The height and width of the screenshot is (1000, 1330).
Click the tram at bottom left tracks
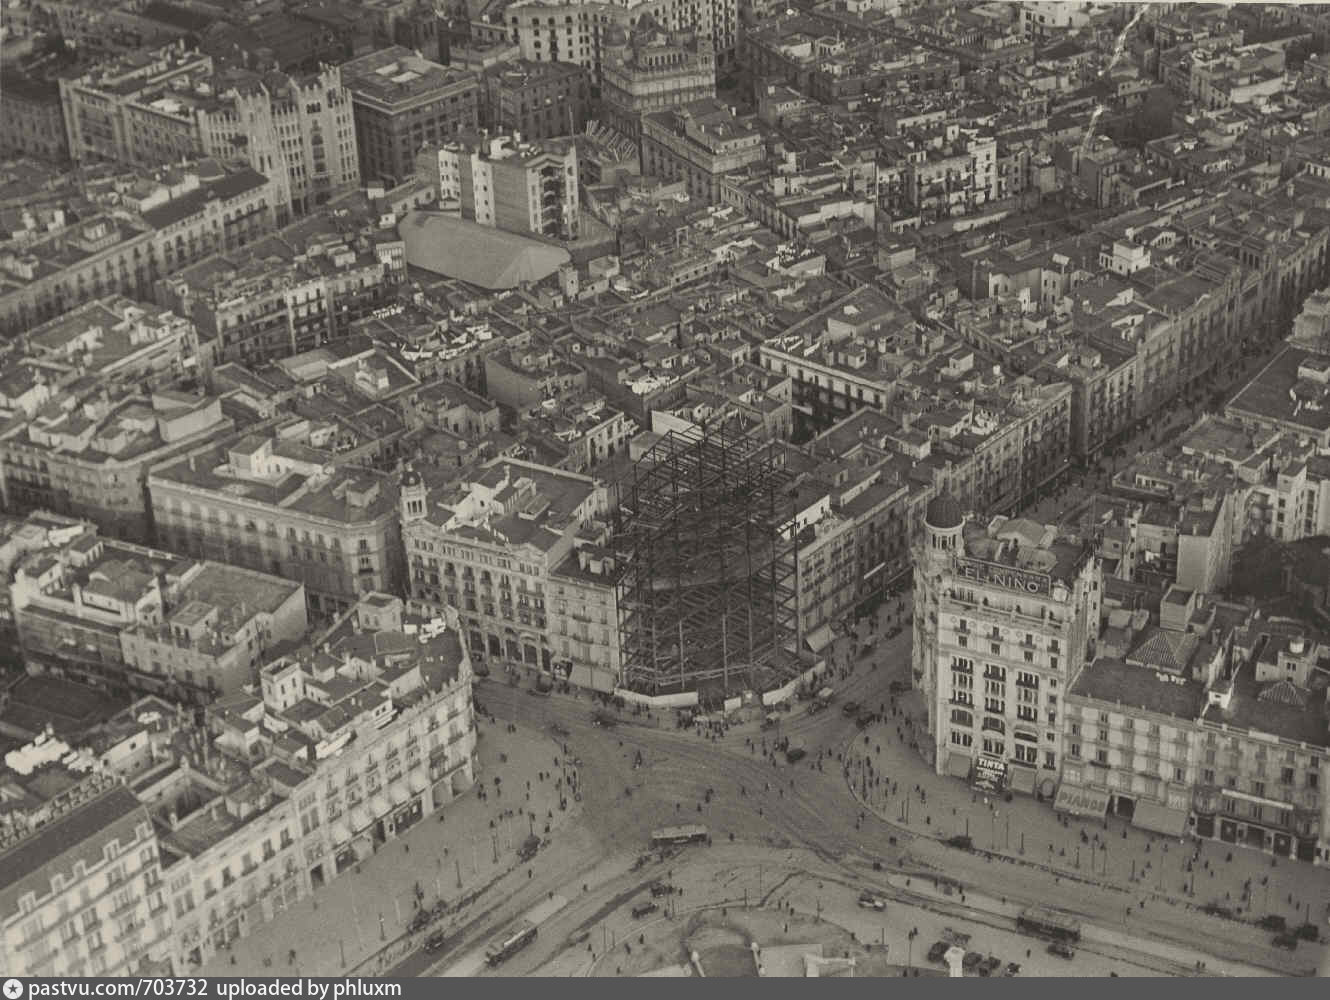(511, 940)
